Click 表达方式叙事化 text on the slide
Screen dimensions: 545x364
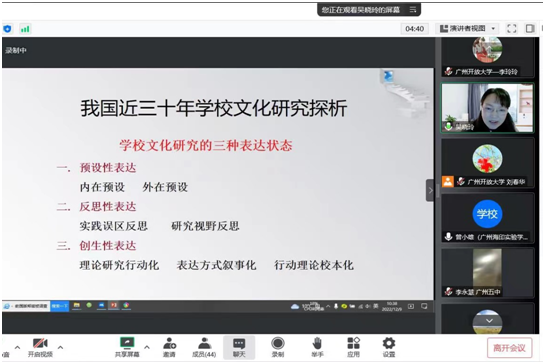coord(217,265)
